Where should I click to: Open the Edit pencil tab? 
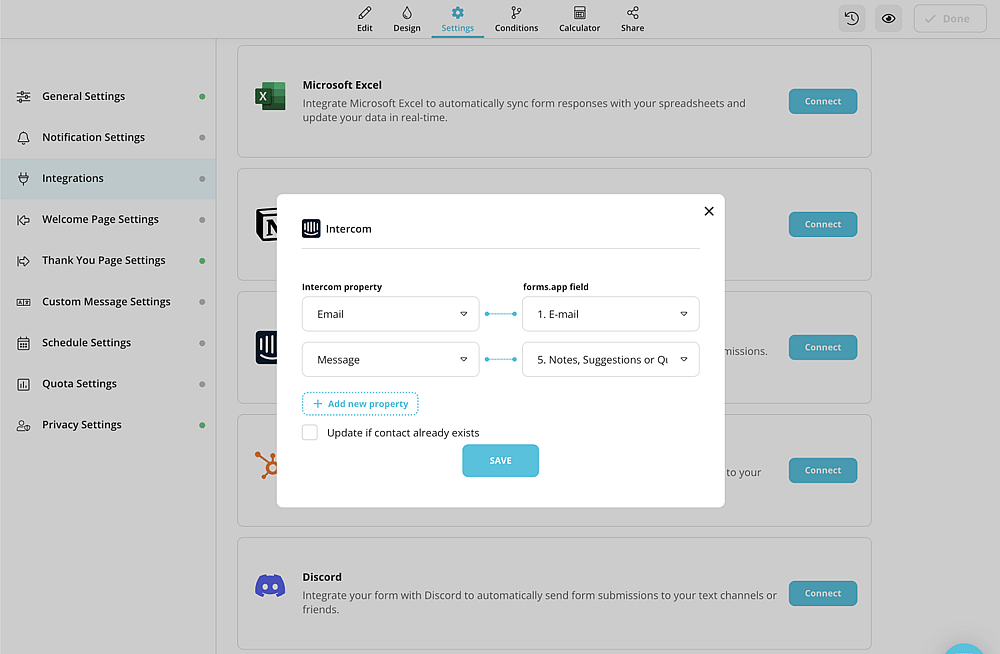click(365, 19)
